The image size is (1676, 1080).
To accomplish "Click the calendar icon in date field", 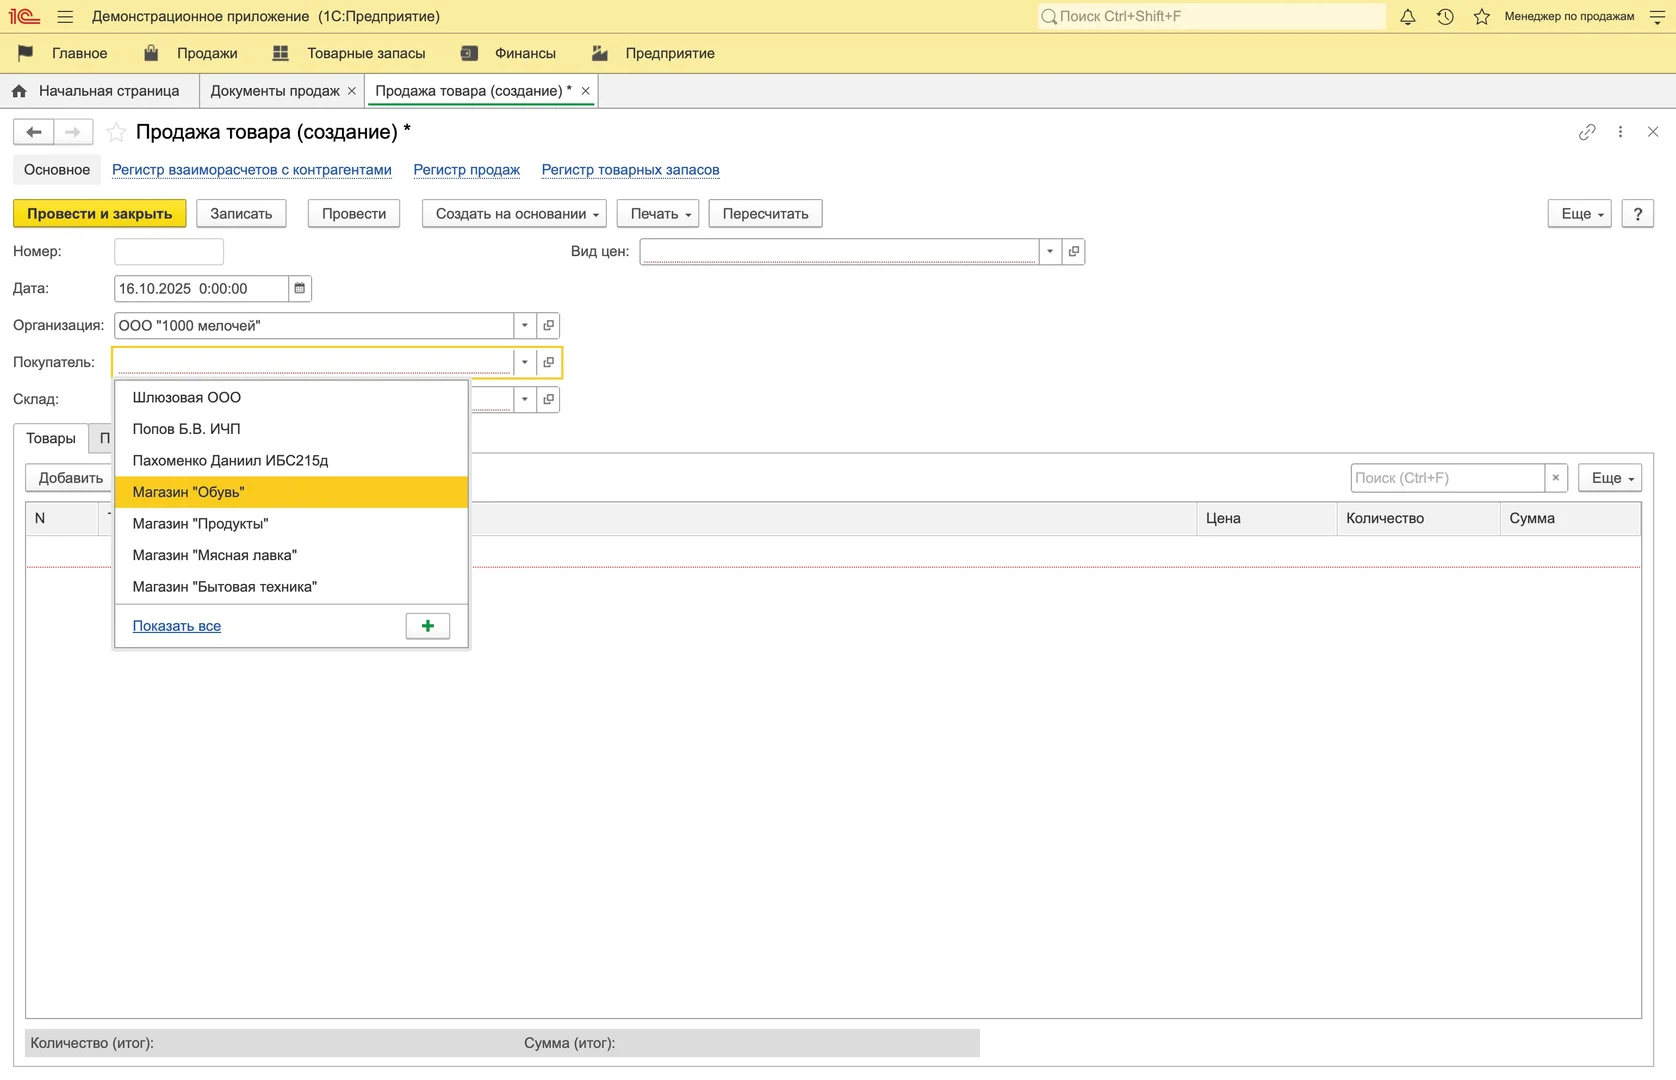I will click(299, 288).
